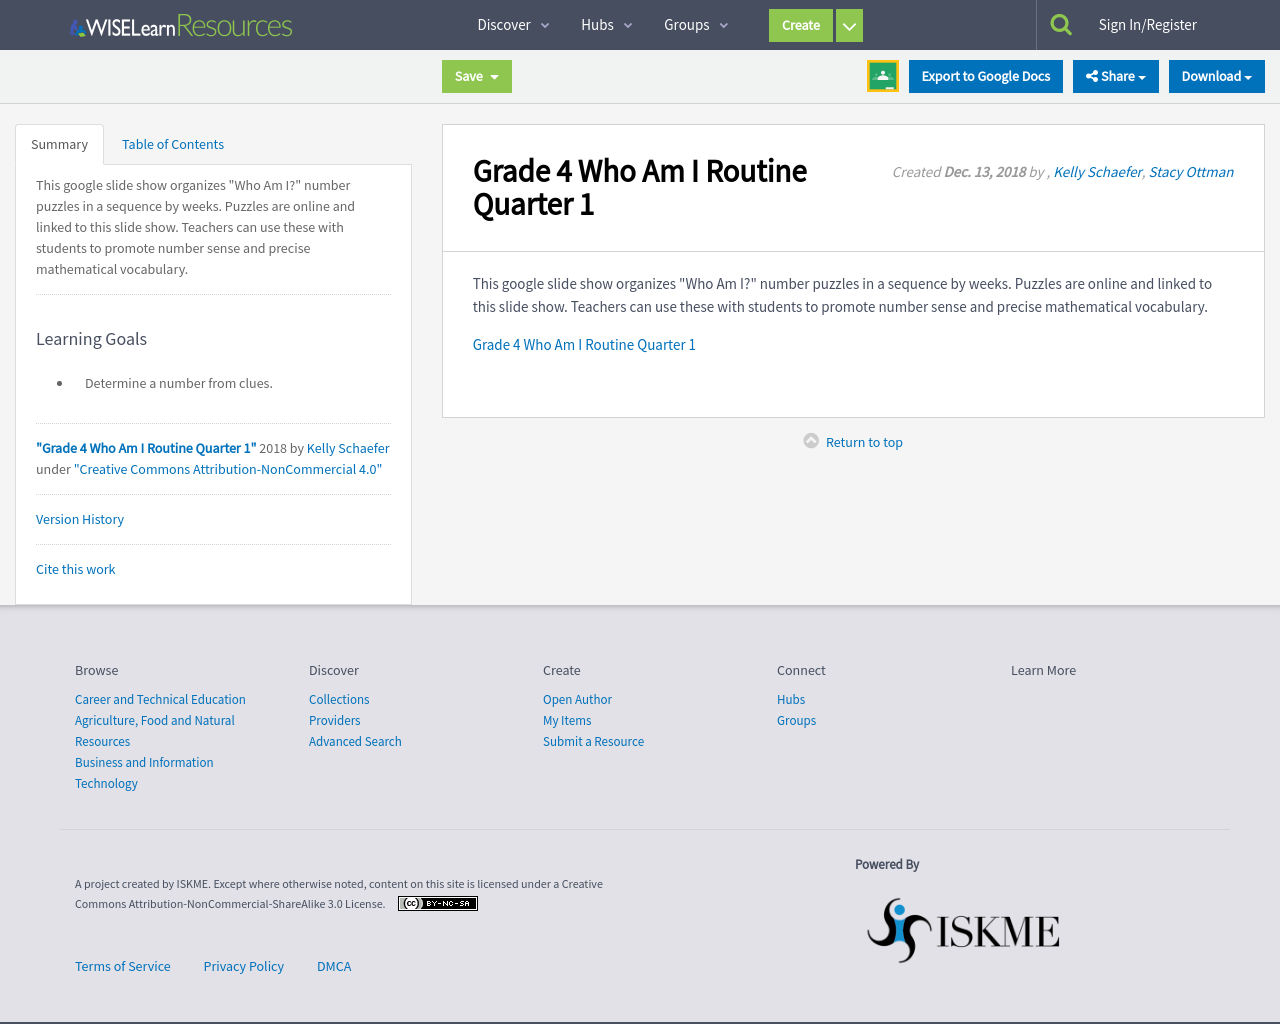Open the Download dropdown
Image resolution: width=1280 pixels, height=1024 pixels.
coord(1216,75)
